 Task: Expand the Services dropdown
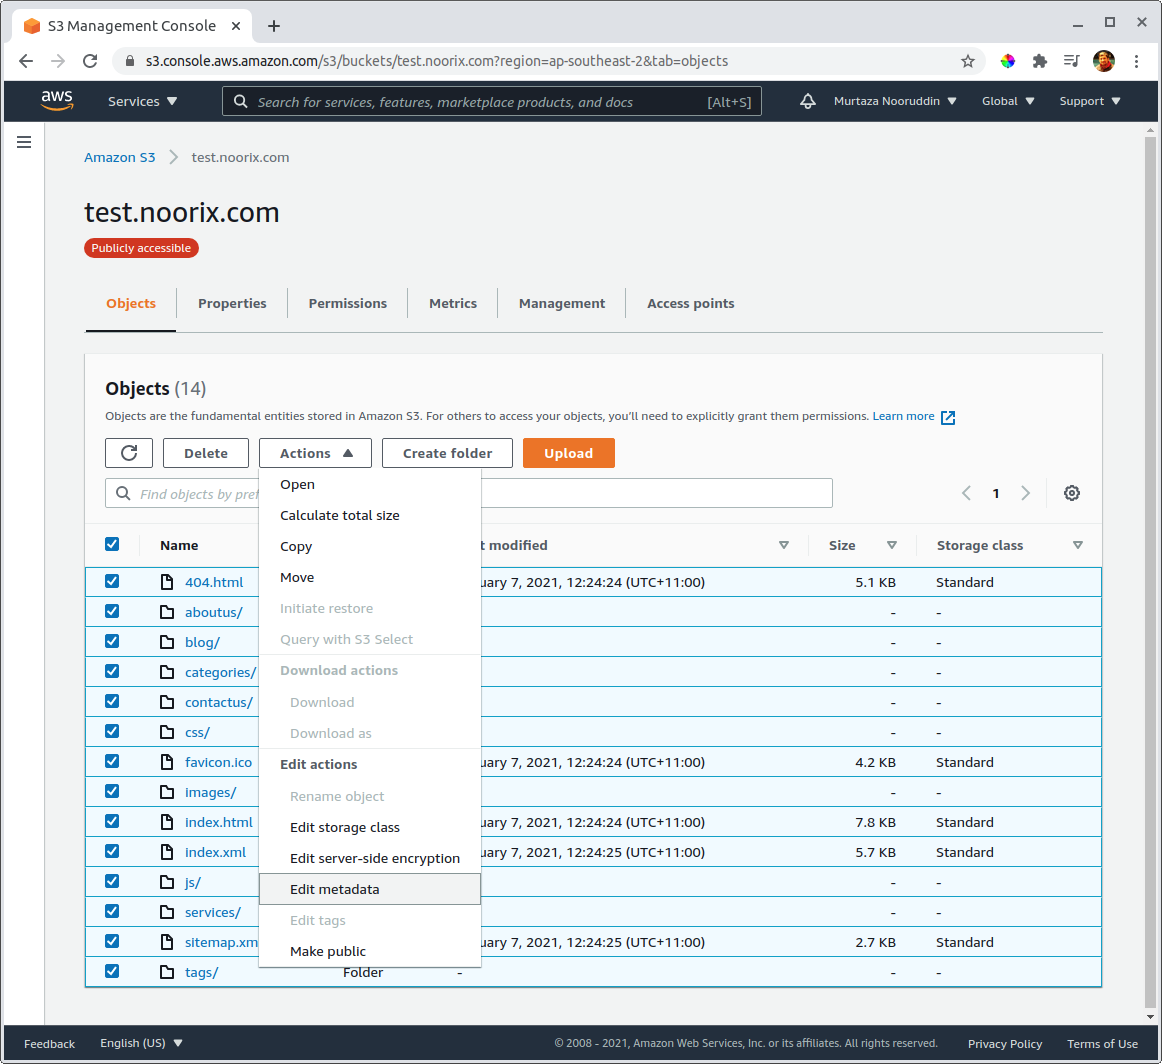point(142,101)
